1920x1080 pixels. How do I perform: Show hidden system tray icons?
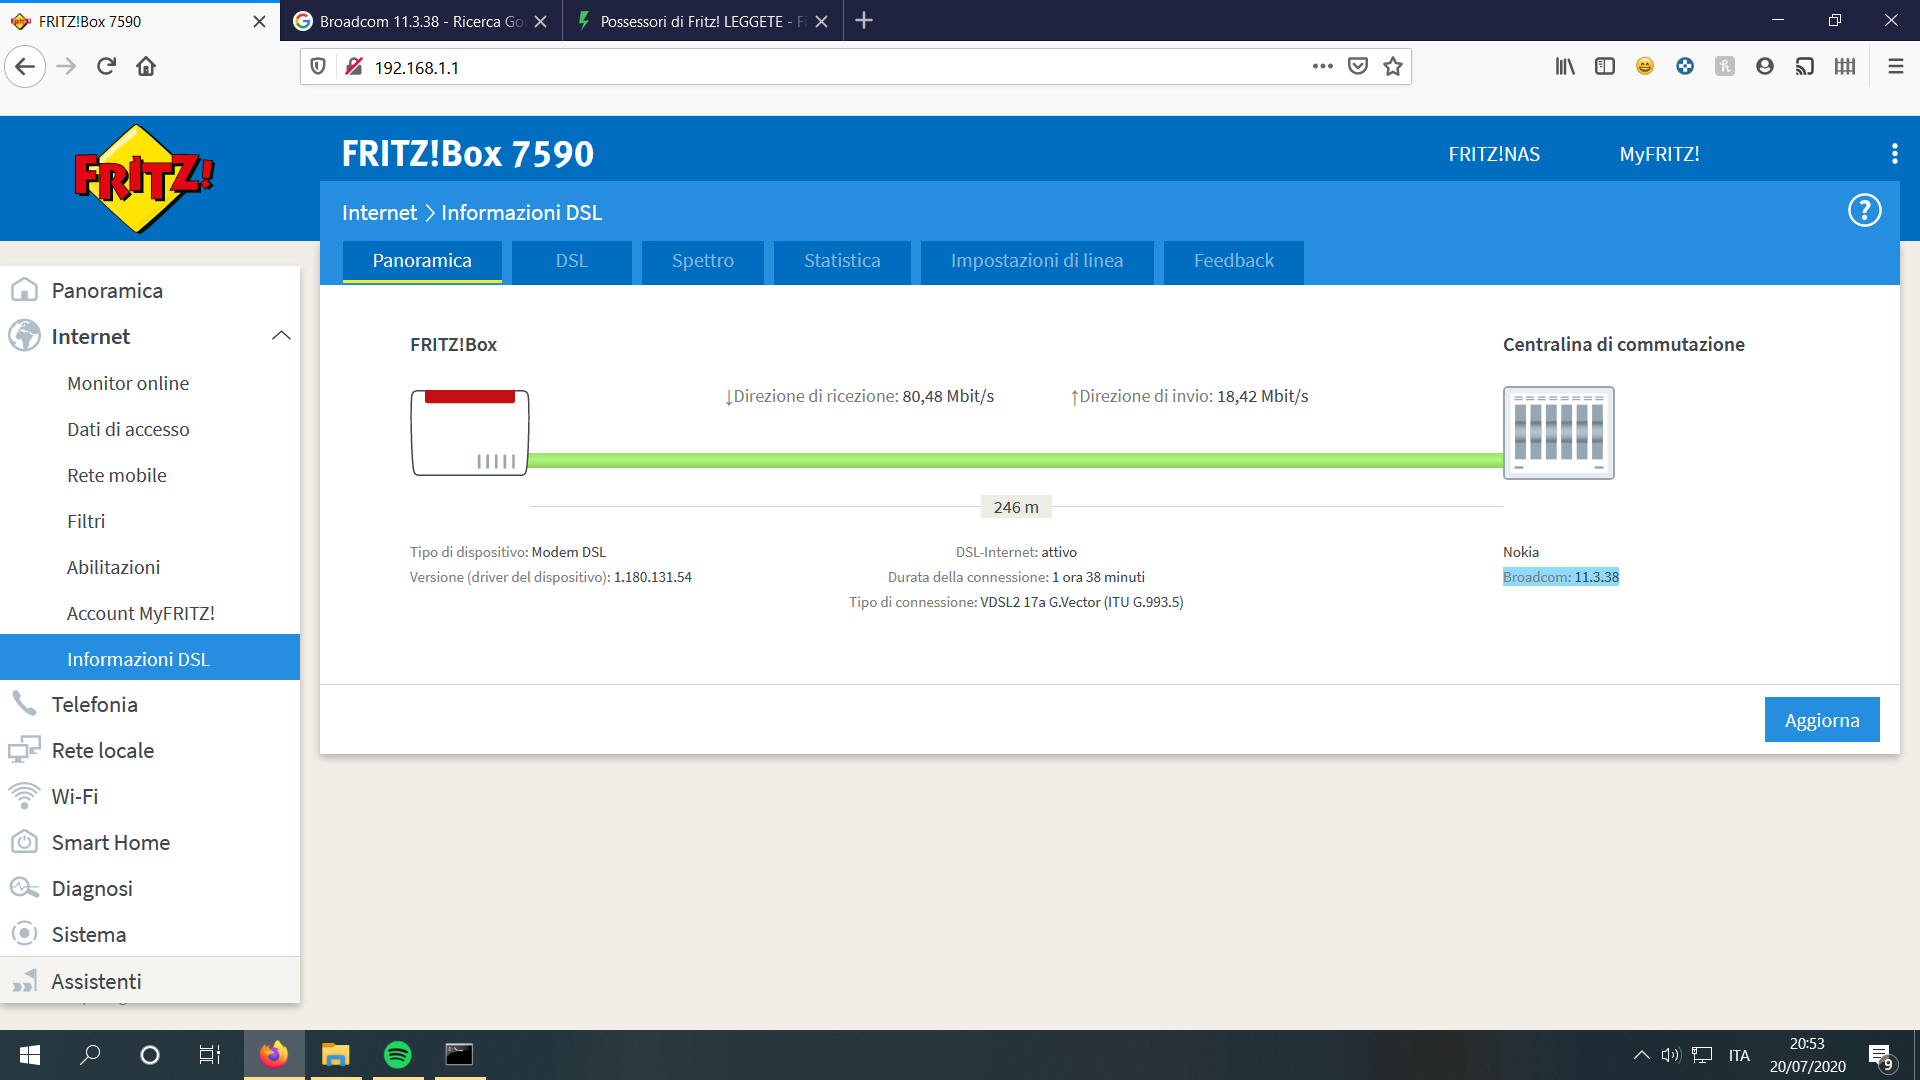click(1641, 1055)
